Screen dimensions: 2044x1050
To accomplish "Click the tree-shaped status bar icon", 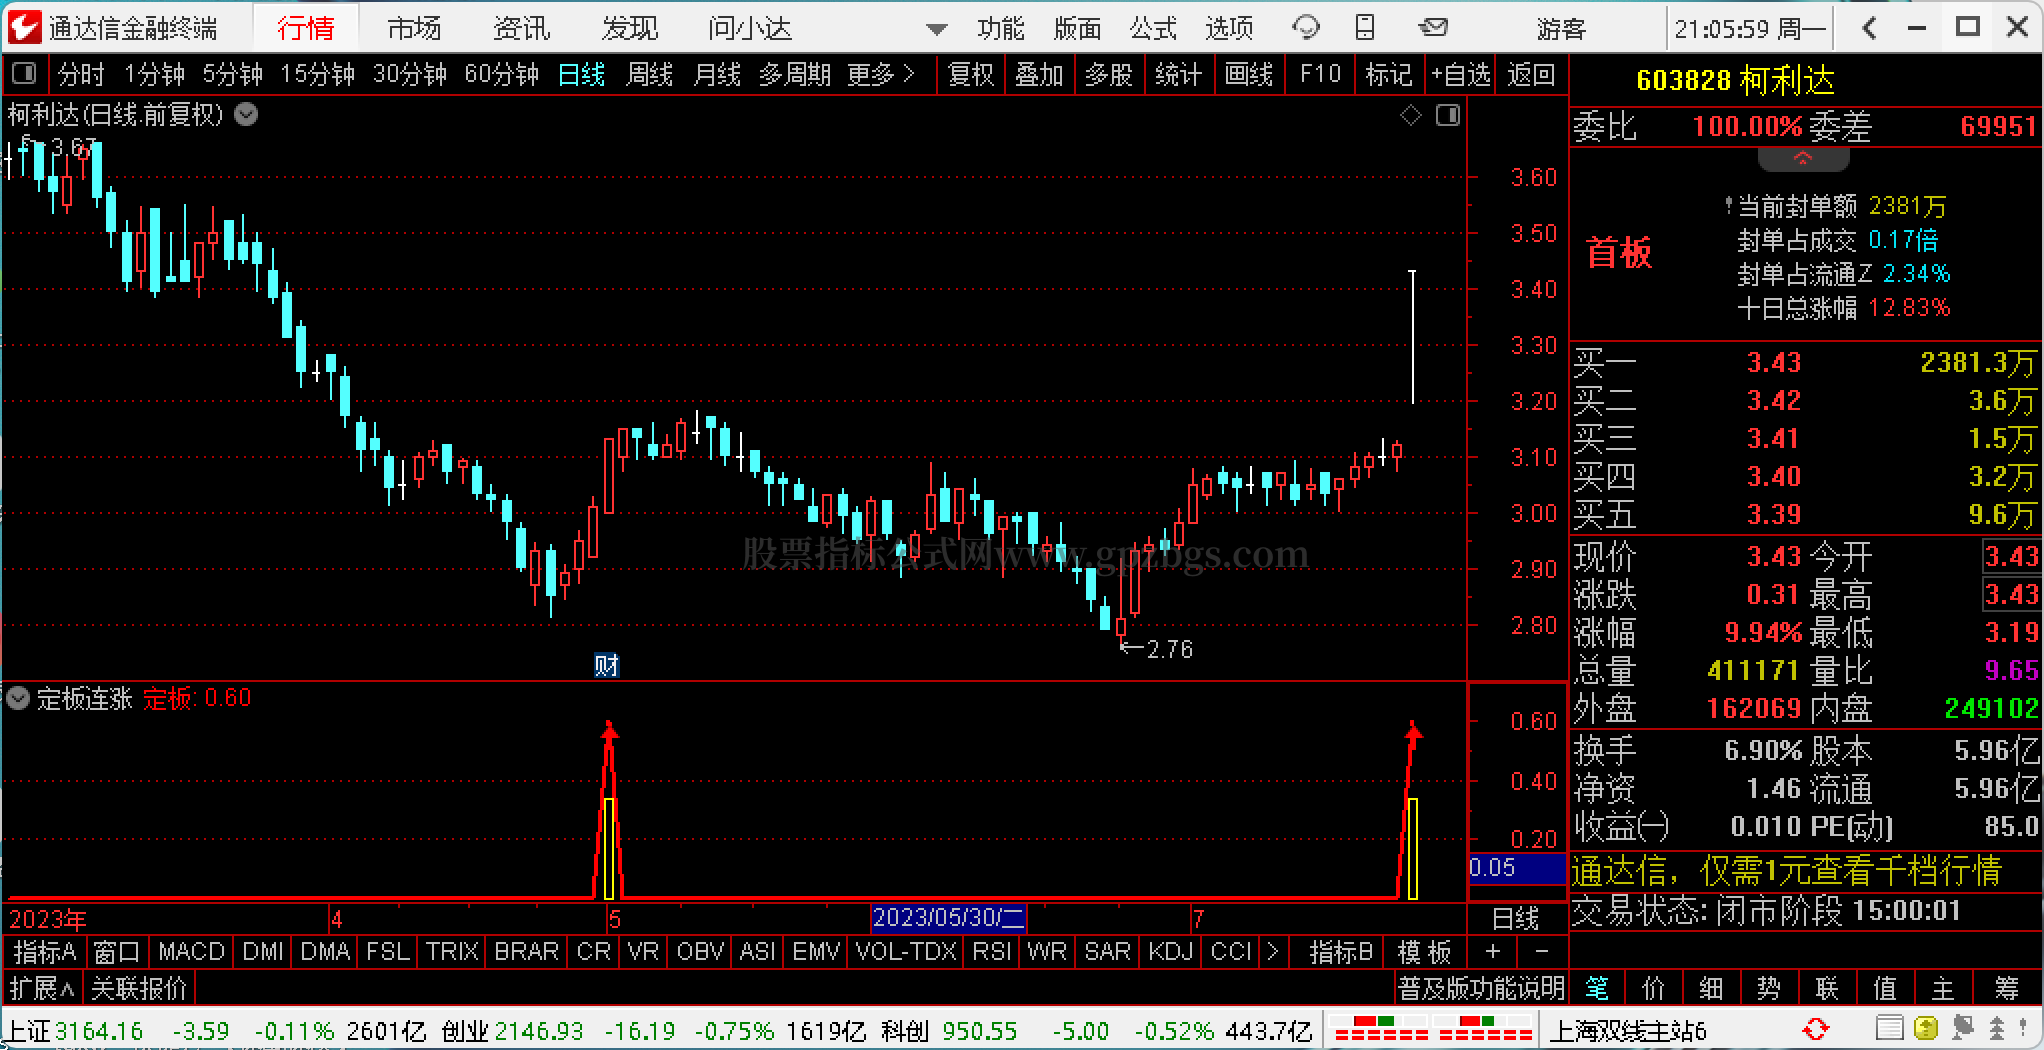I will [1996, 1029].
